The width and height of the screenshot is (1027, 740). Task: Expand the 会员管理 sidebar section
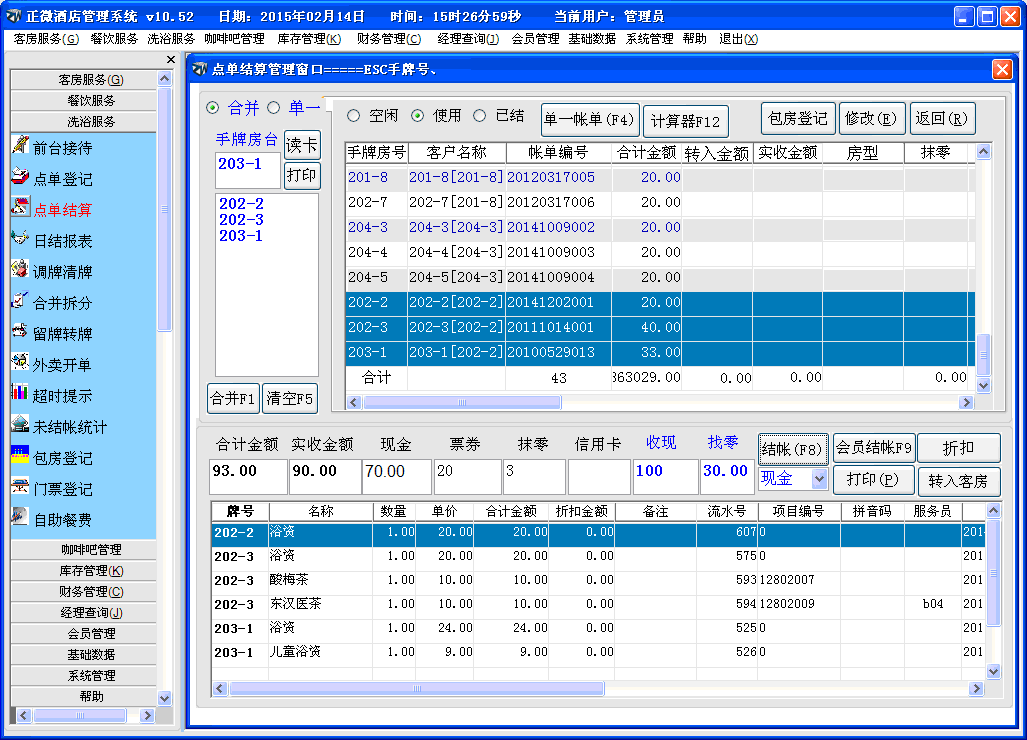91,633
